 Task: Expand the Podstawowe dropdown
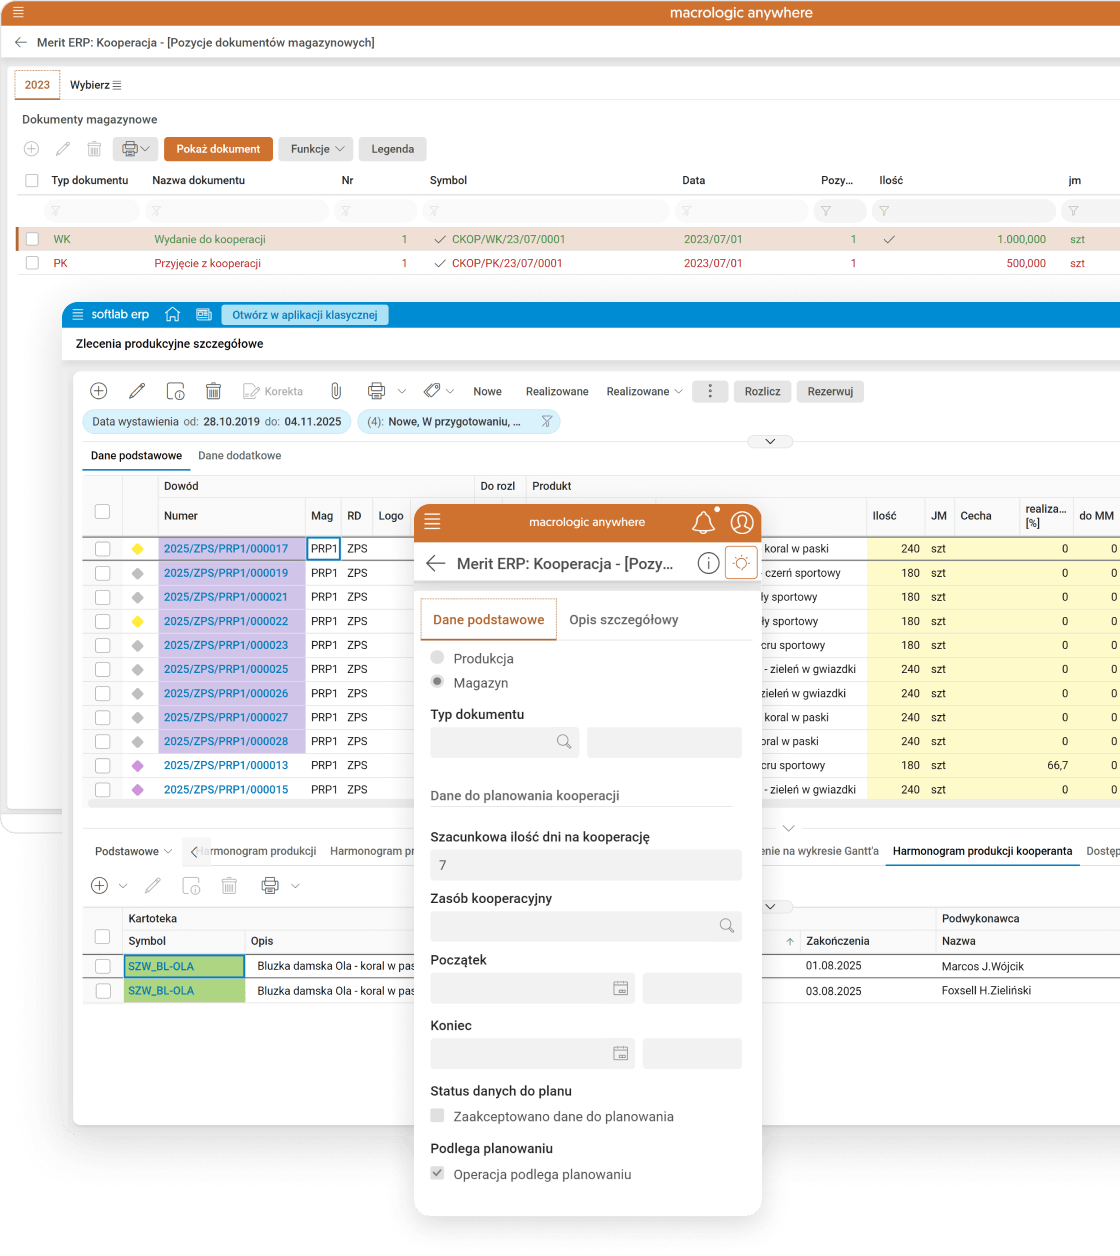point(133,851)
